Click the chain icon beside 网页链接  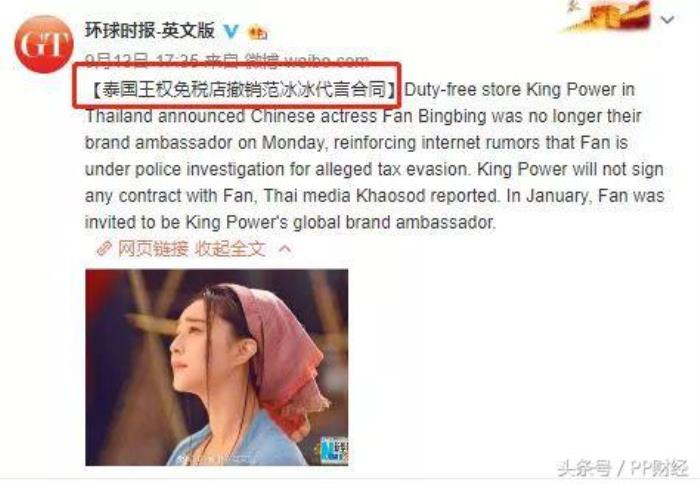click(104, 249)
